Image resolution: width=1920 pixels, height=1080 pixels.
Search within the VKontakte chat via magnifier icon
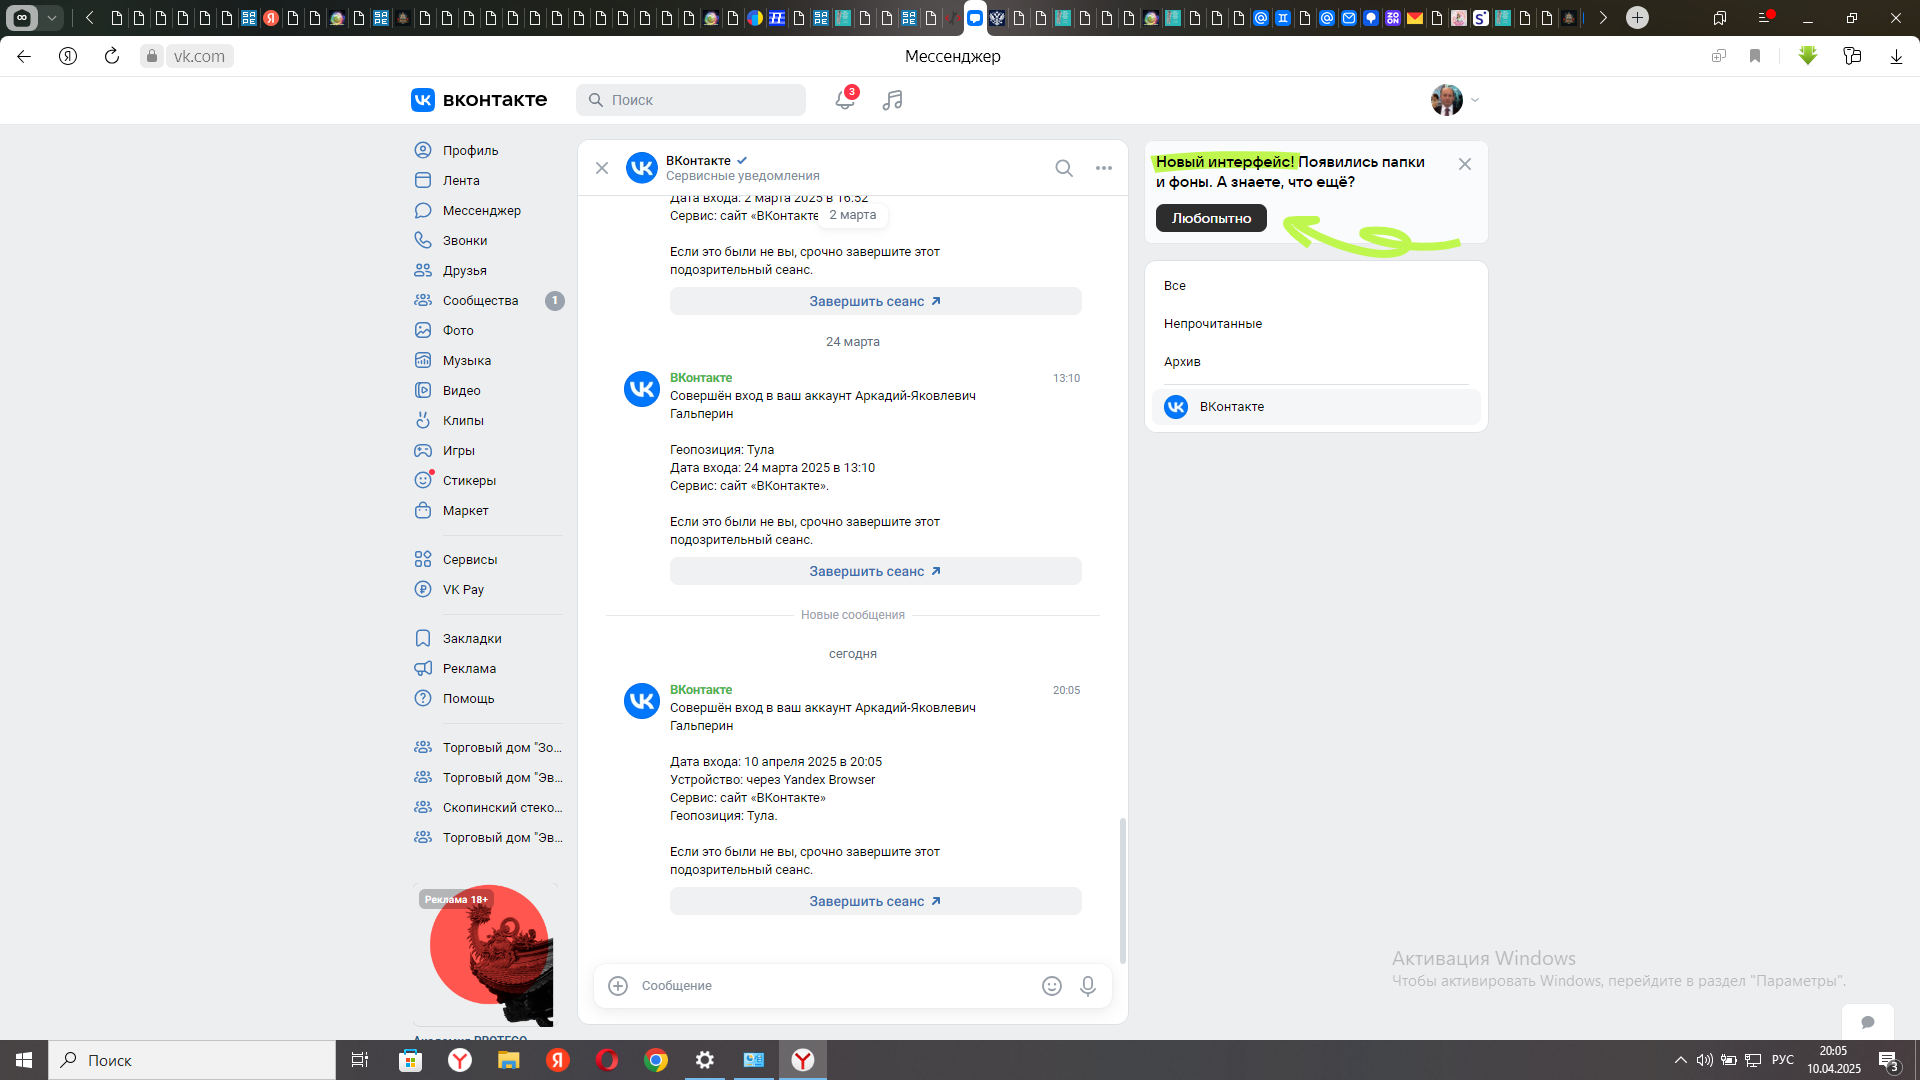[1064, 168]
